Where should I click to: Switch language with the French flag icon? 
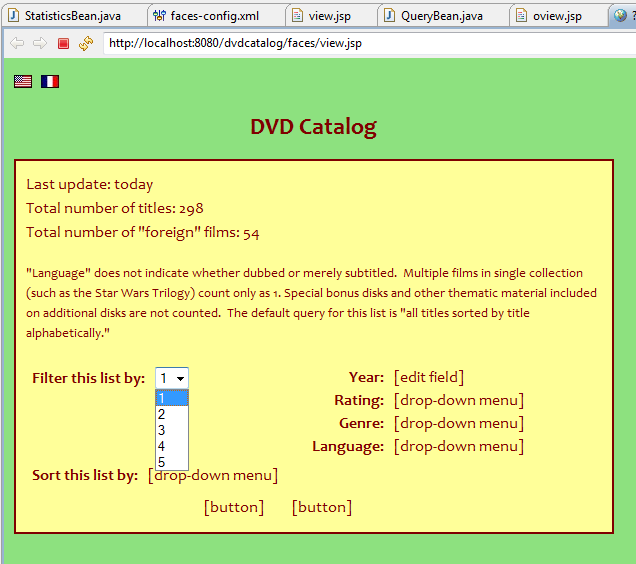50,82
